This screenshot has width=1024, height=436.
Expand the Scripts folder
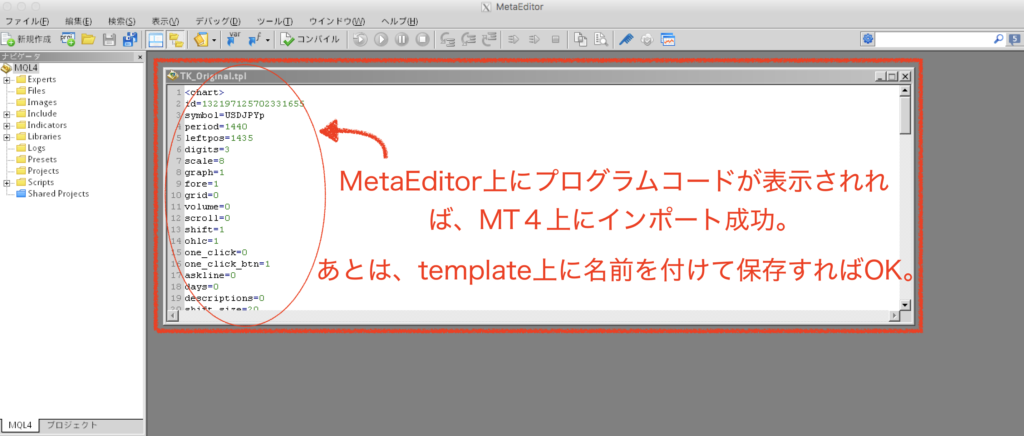point(7,182)
